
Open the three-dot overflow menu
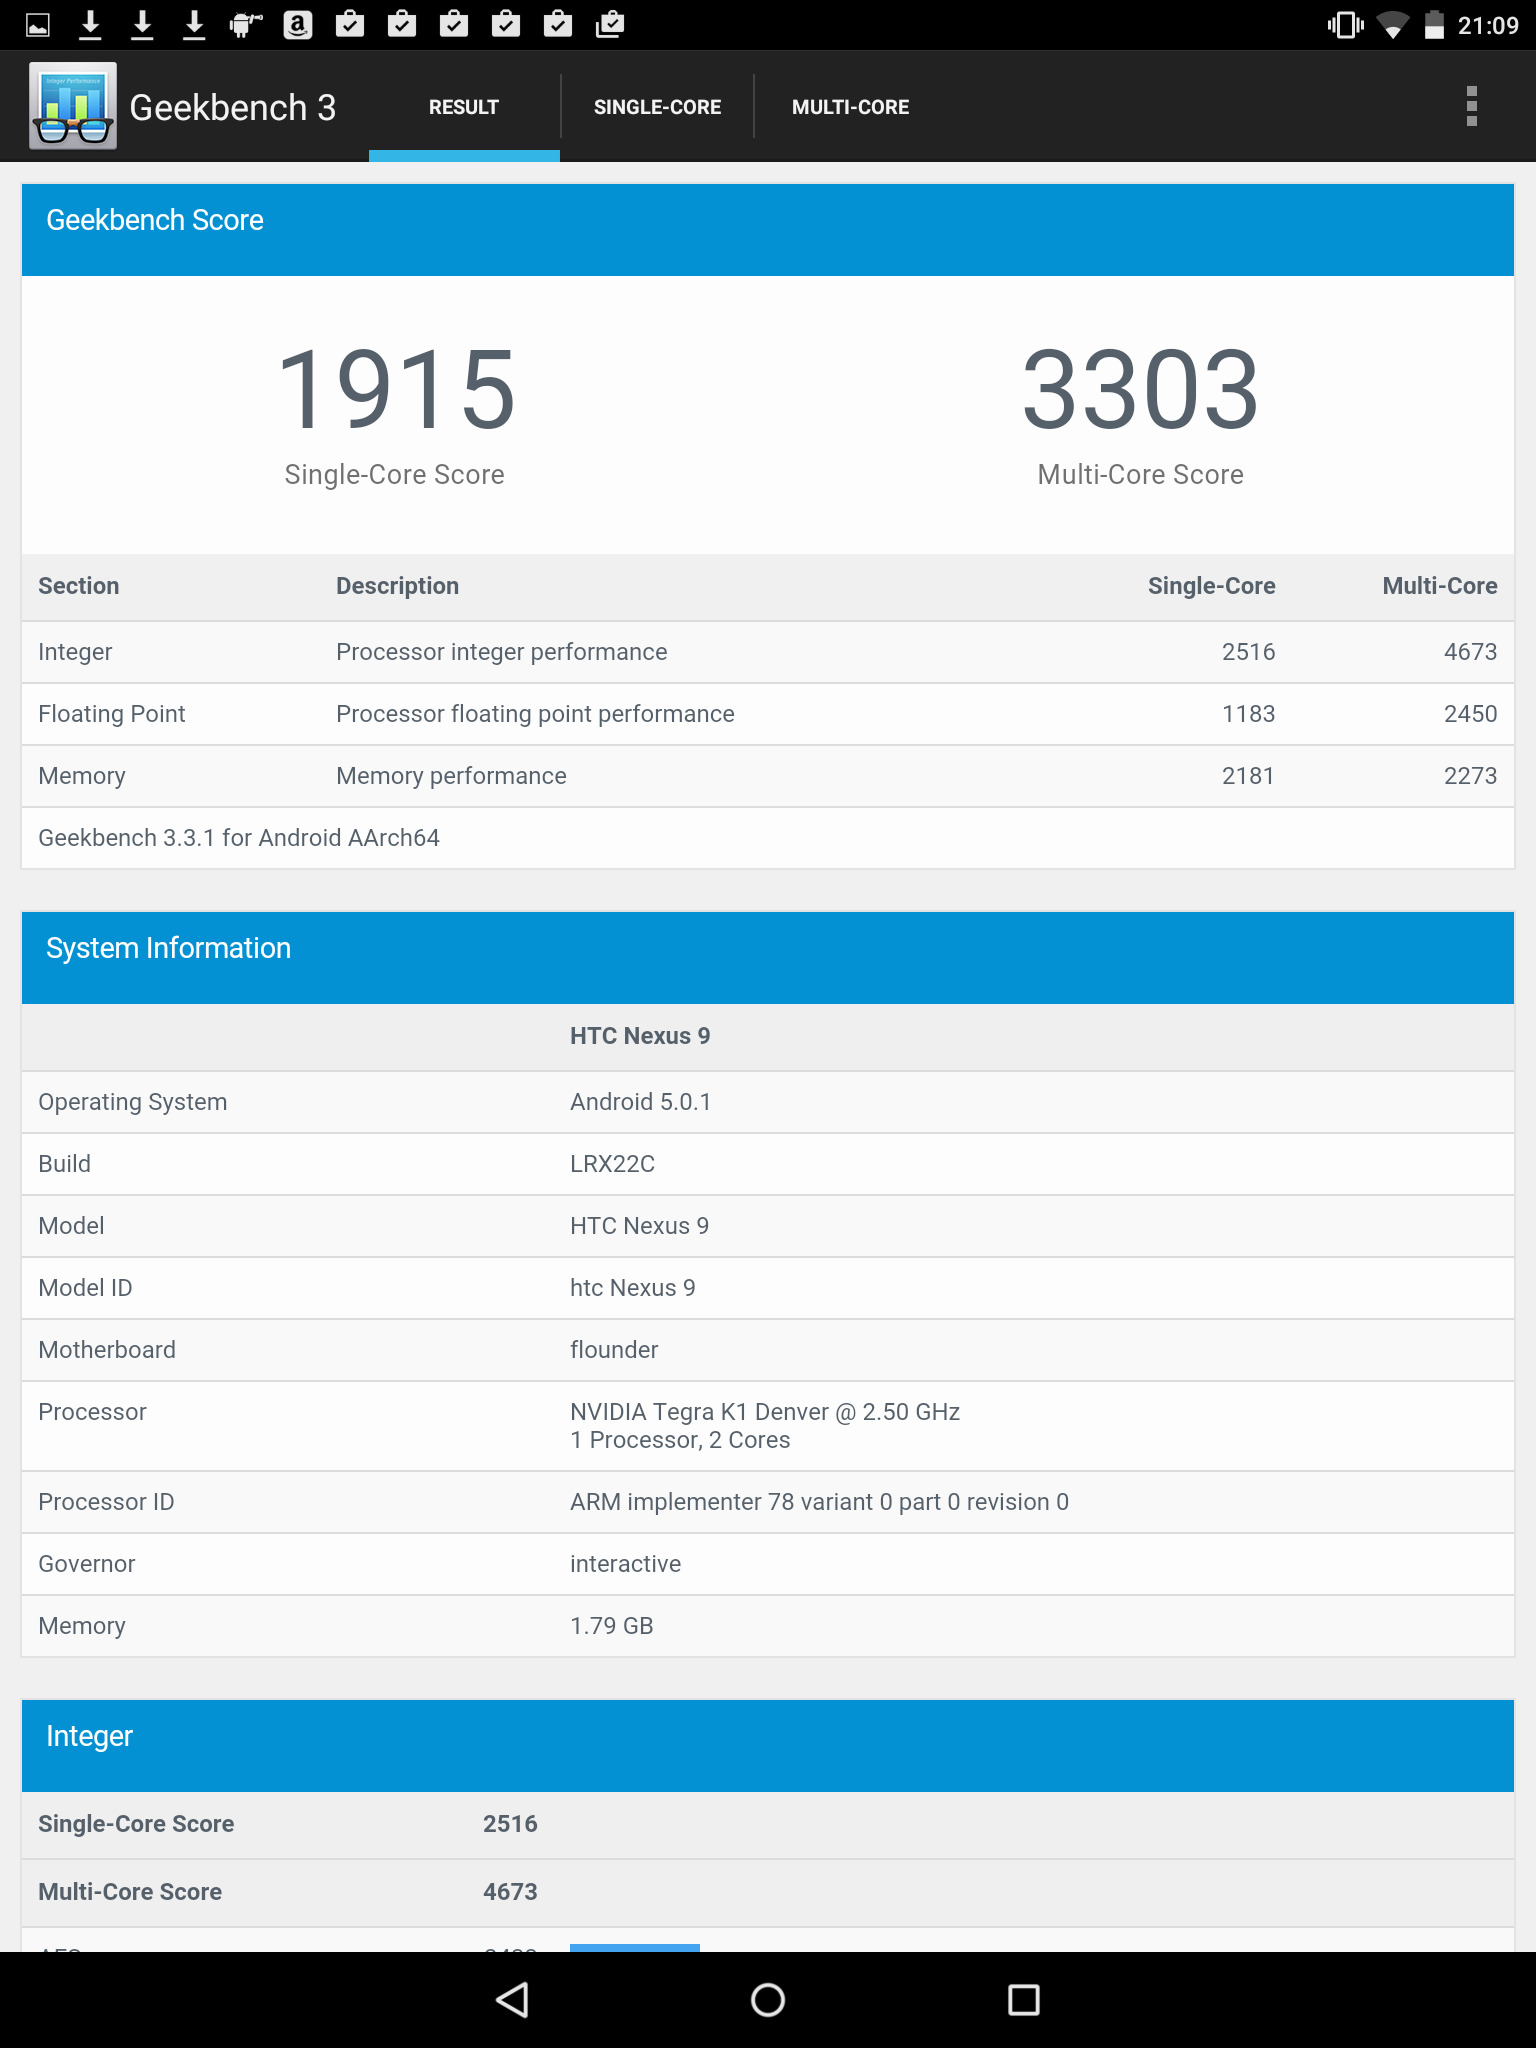(1471, 106)
